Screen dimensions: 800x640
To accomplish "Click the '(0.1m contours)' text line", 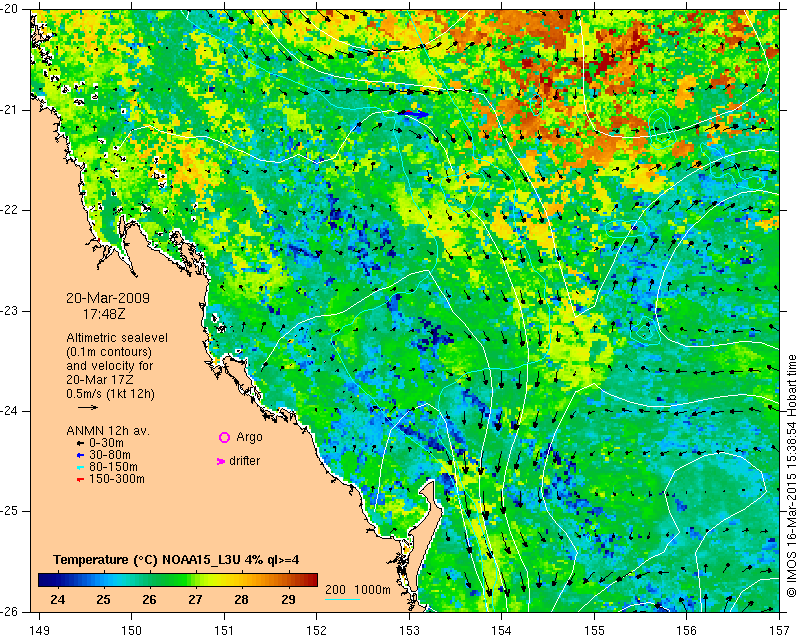I will [109, 352].
